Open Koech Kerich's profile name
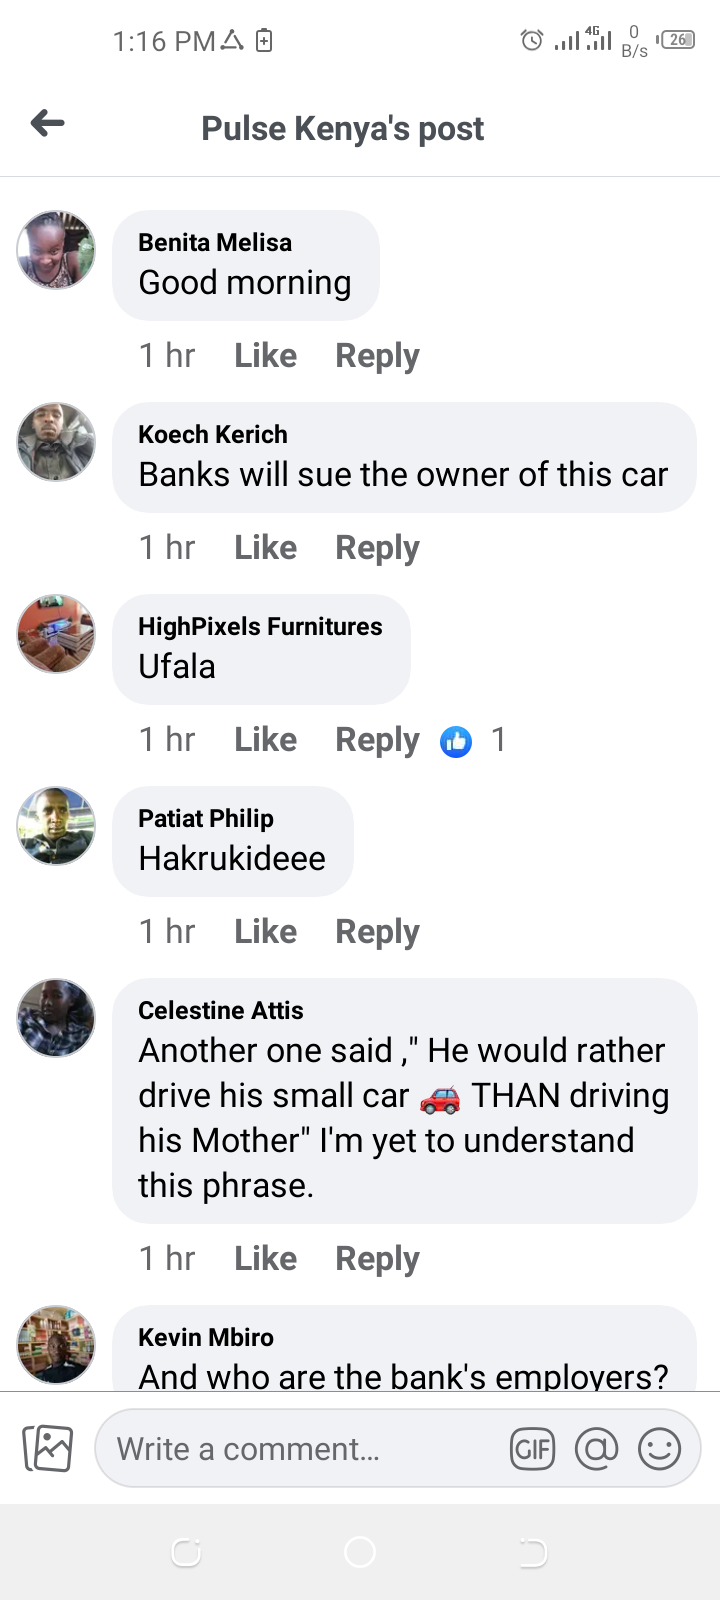This screenshot has height=1600, width=720. point(213,435)
